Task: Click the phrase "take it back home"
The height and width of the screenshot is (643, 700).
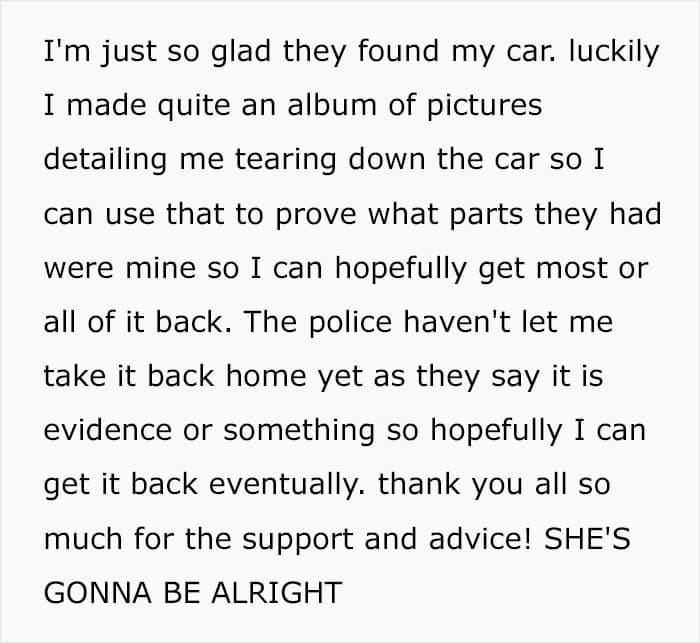Action: (x=175, y=376)
